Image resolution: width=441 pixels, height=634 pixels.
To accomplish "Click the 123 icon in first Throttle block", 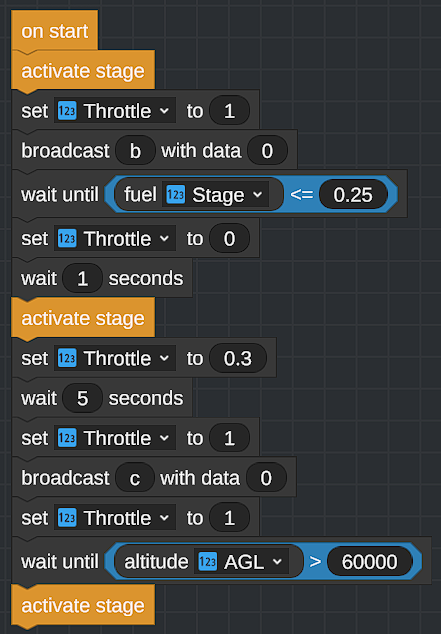I will coord(67,110).
